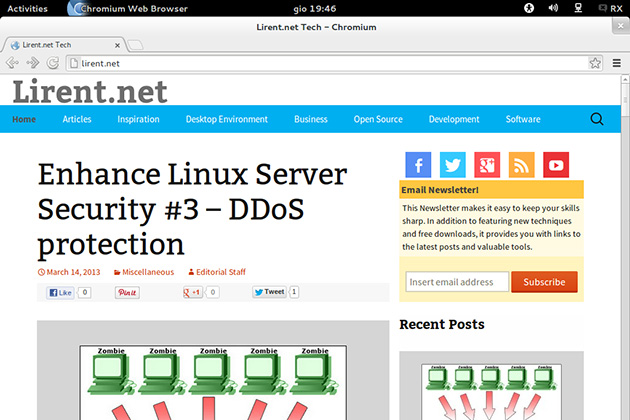Click the Recent Posts heading

pos(442,324)
